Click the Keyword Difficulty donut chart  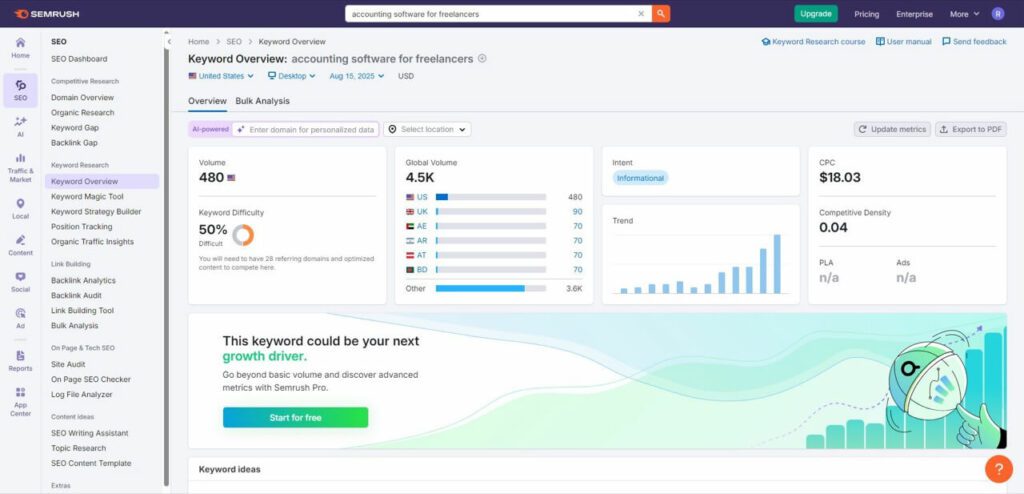(x=243, y=235)
